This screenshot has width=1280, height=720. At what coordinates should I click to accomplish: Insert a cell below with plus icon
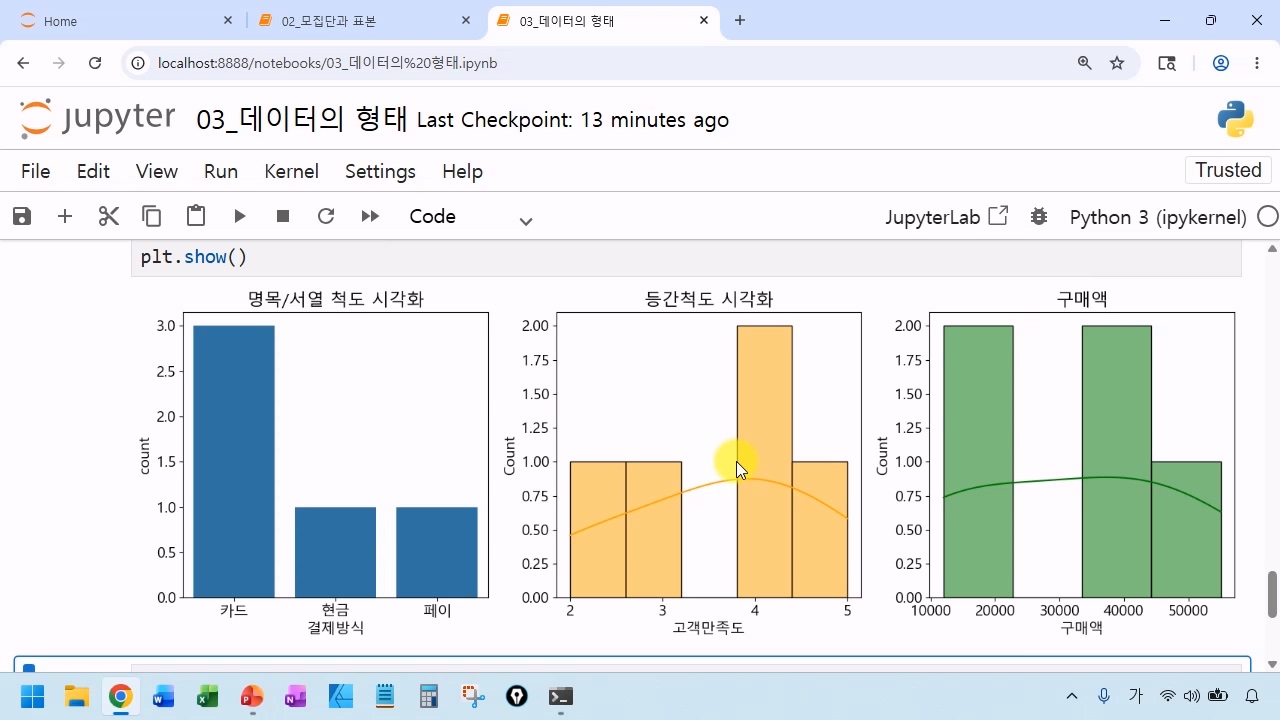[65, 216]
